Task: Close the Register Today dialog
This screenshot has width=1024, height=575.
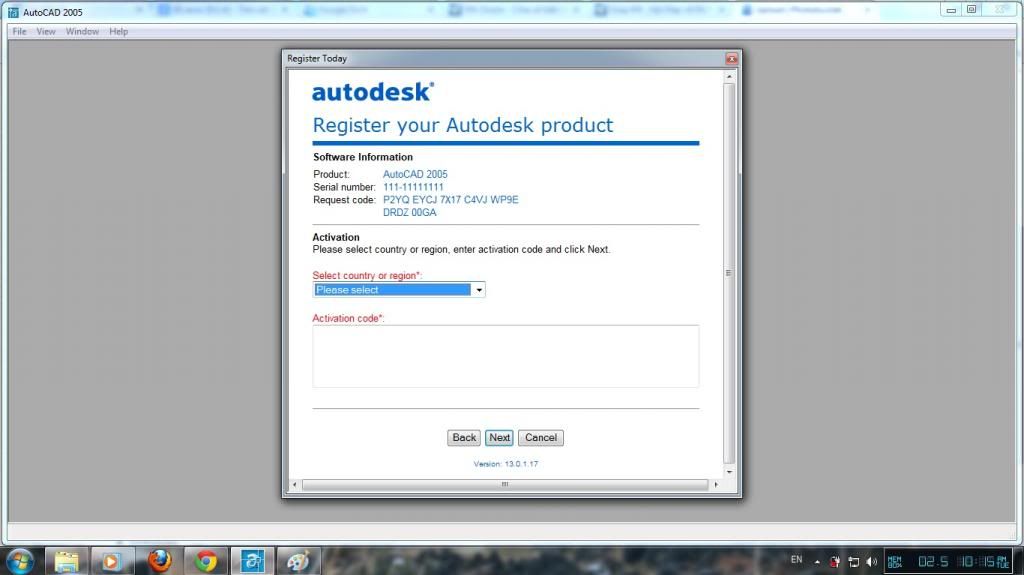Action: coord(731,58)
